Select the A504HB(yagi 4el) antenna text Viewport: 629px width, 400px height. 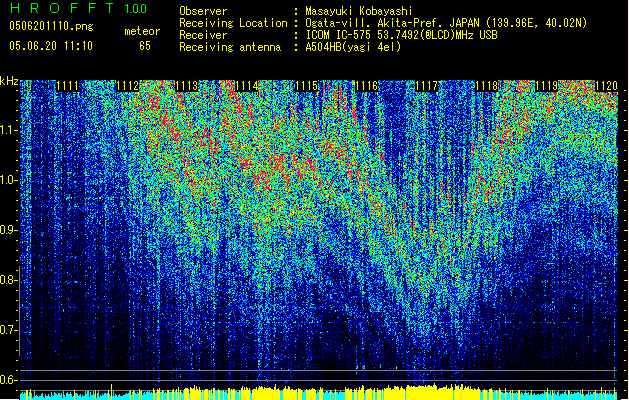(x=353, y=47)
